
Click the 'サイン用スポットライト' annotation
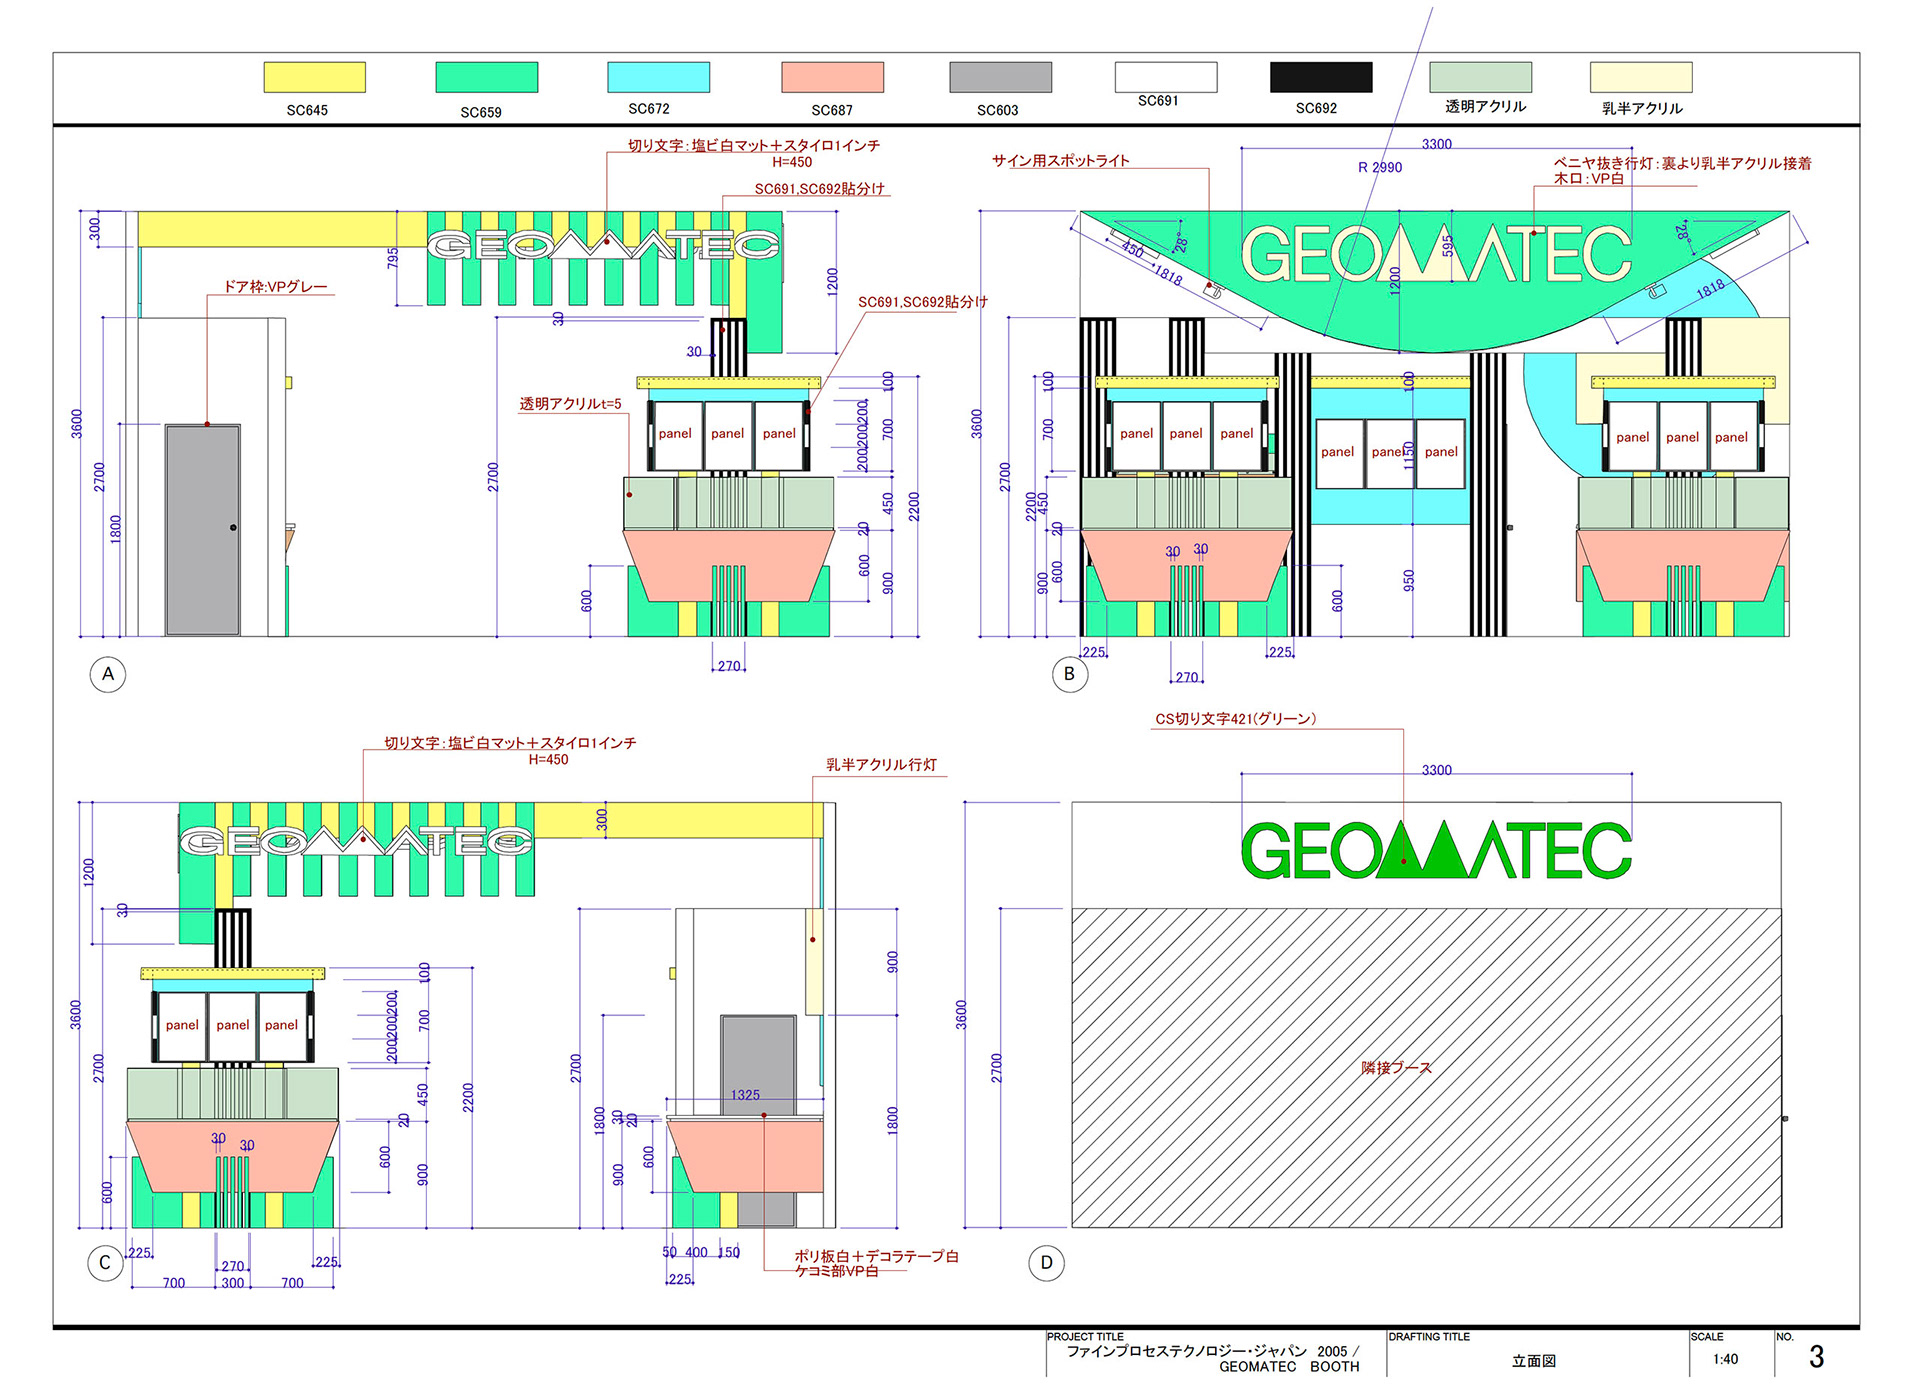point(1060,160)
